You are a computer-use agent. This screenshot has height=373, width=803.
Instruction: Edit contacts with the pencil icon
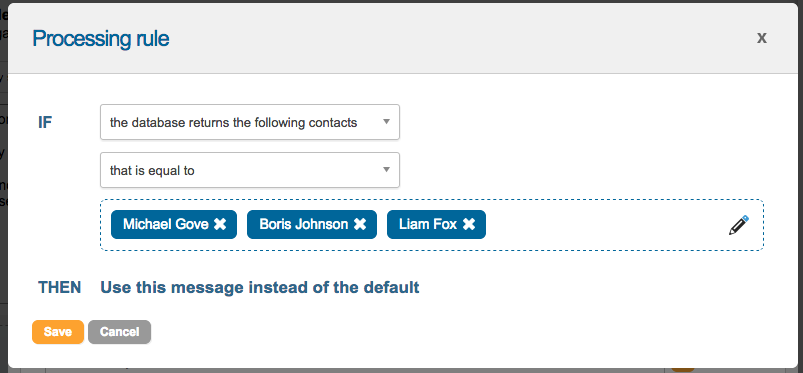coord(738,225)
